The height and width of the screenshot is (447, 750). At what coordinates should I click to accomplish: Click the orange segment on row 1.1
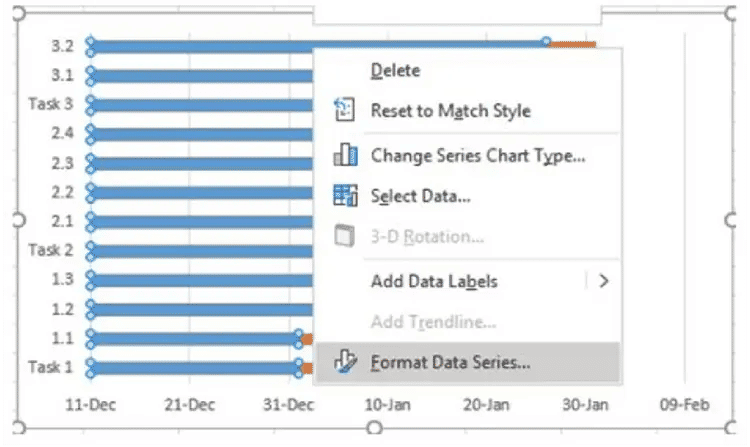308,339
